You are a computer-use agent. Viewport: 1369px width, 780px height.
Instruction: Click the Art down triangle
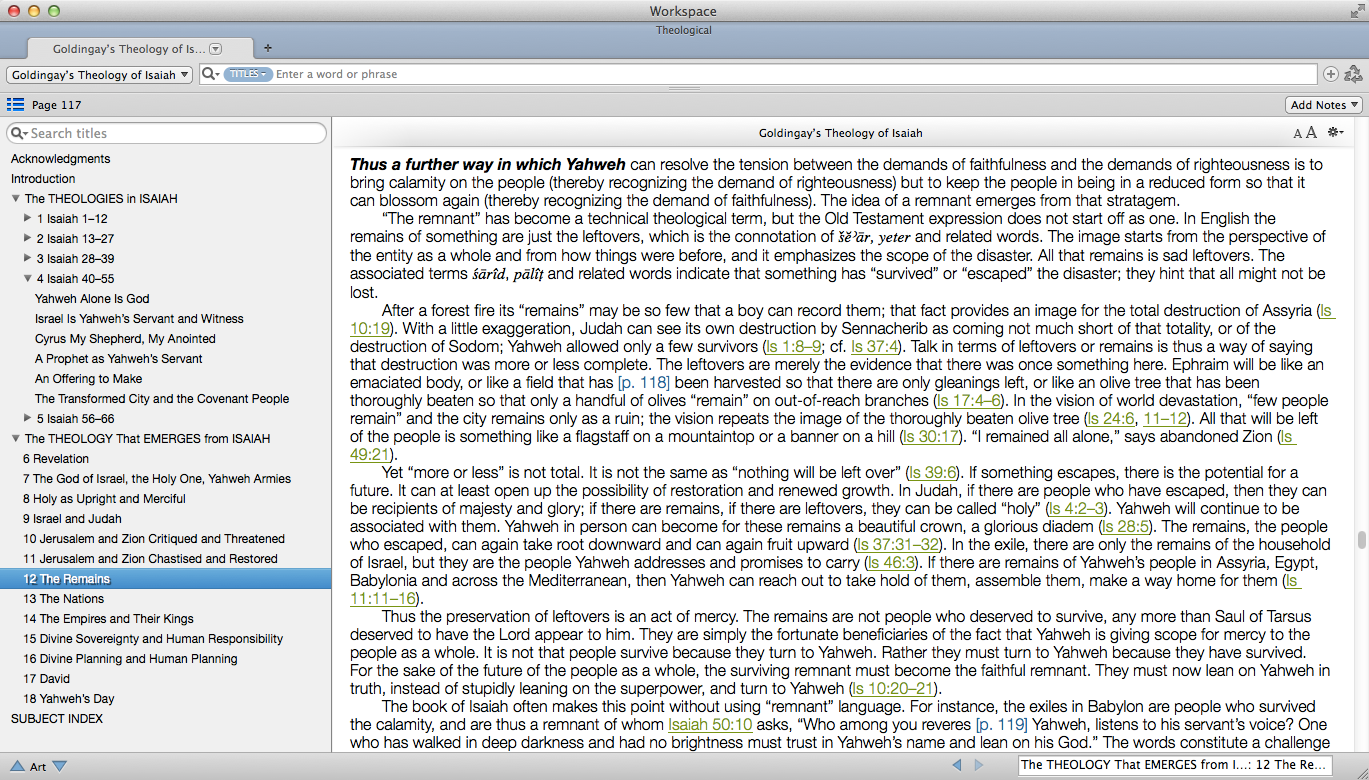(60, 766)
